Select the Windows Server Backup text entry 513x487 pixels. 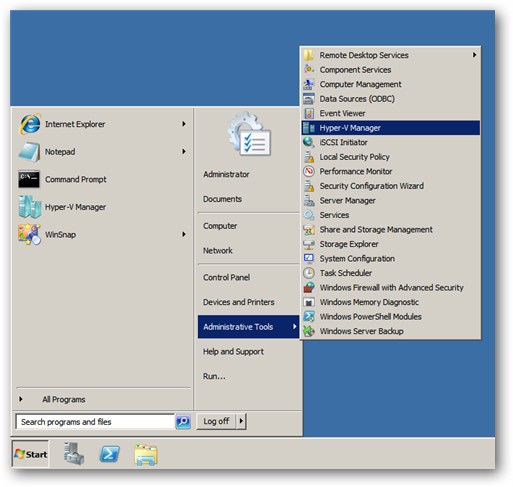tap(361, 331)
